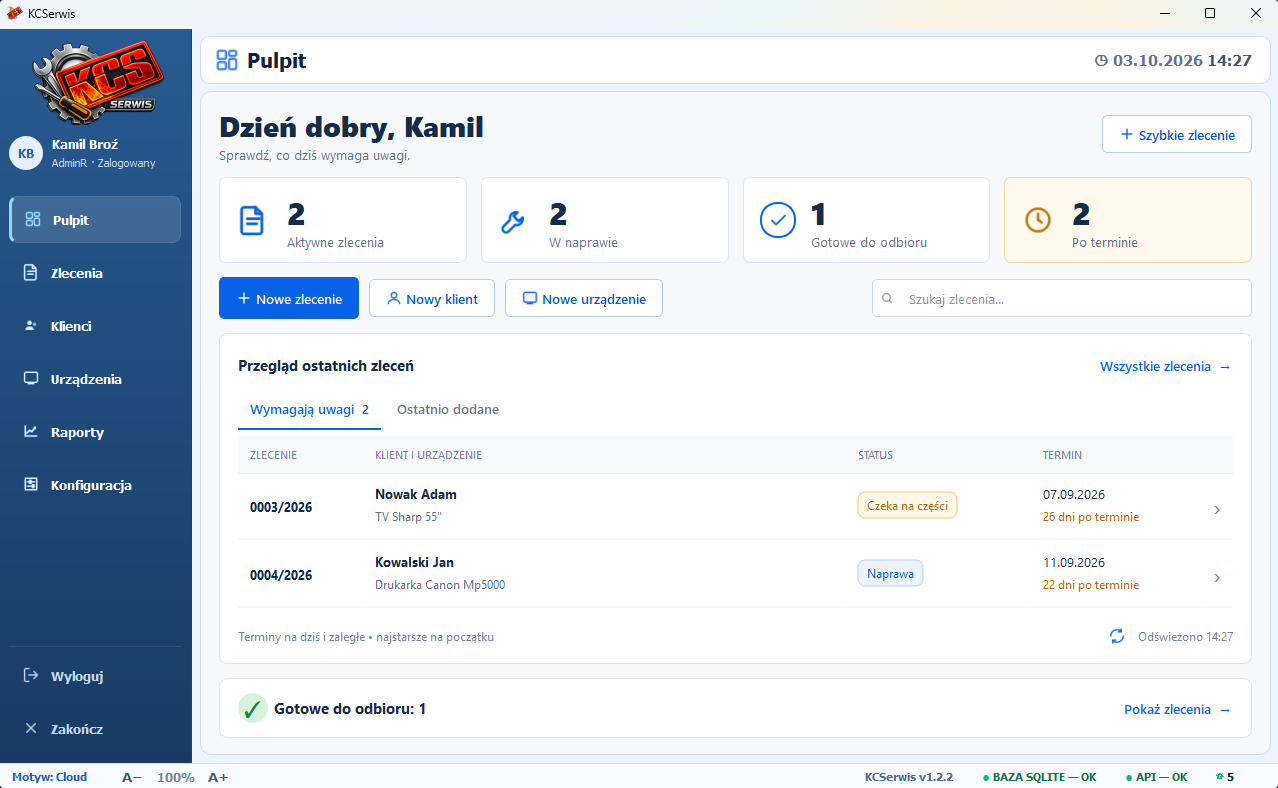
Task: Click the device text Drukarka Canon Mp5000
Action: [x=440, y=585]
